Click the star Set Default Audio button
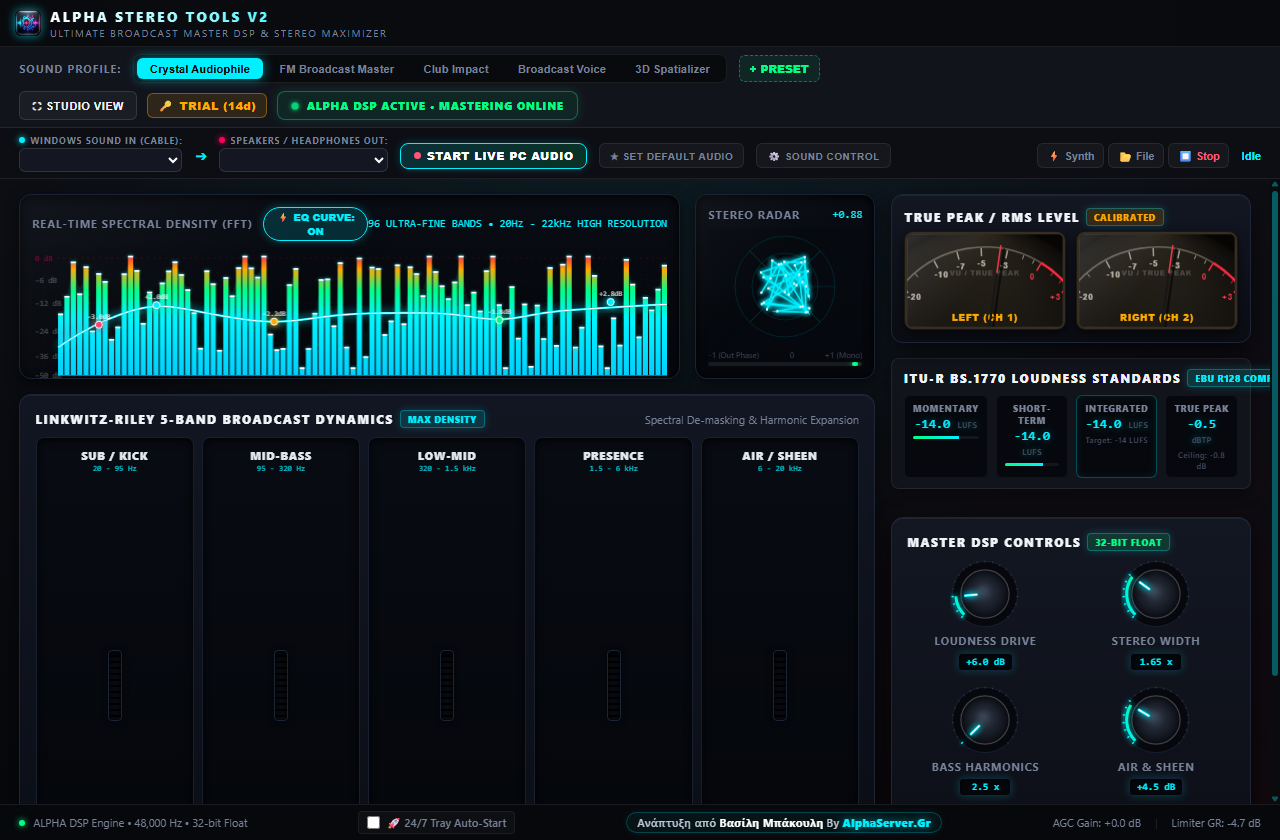1280x840 pixels. [x=672, y=156]
